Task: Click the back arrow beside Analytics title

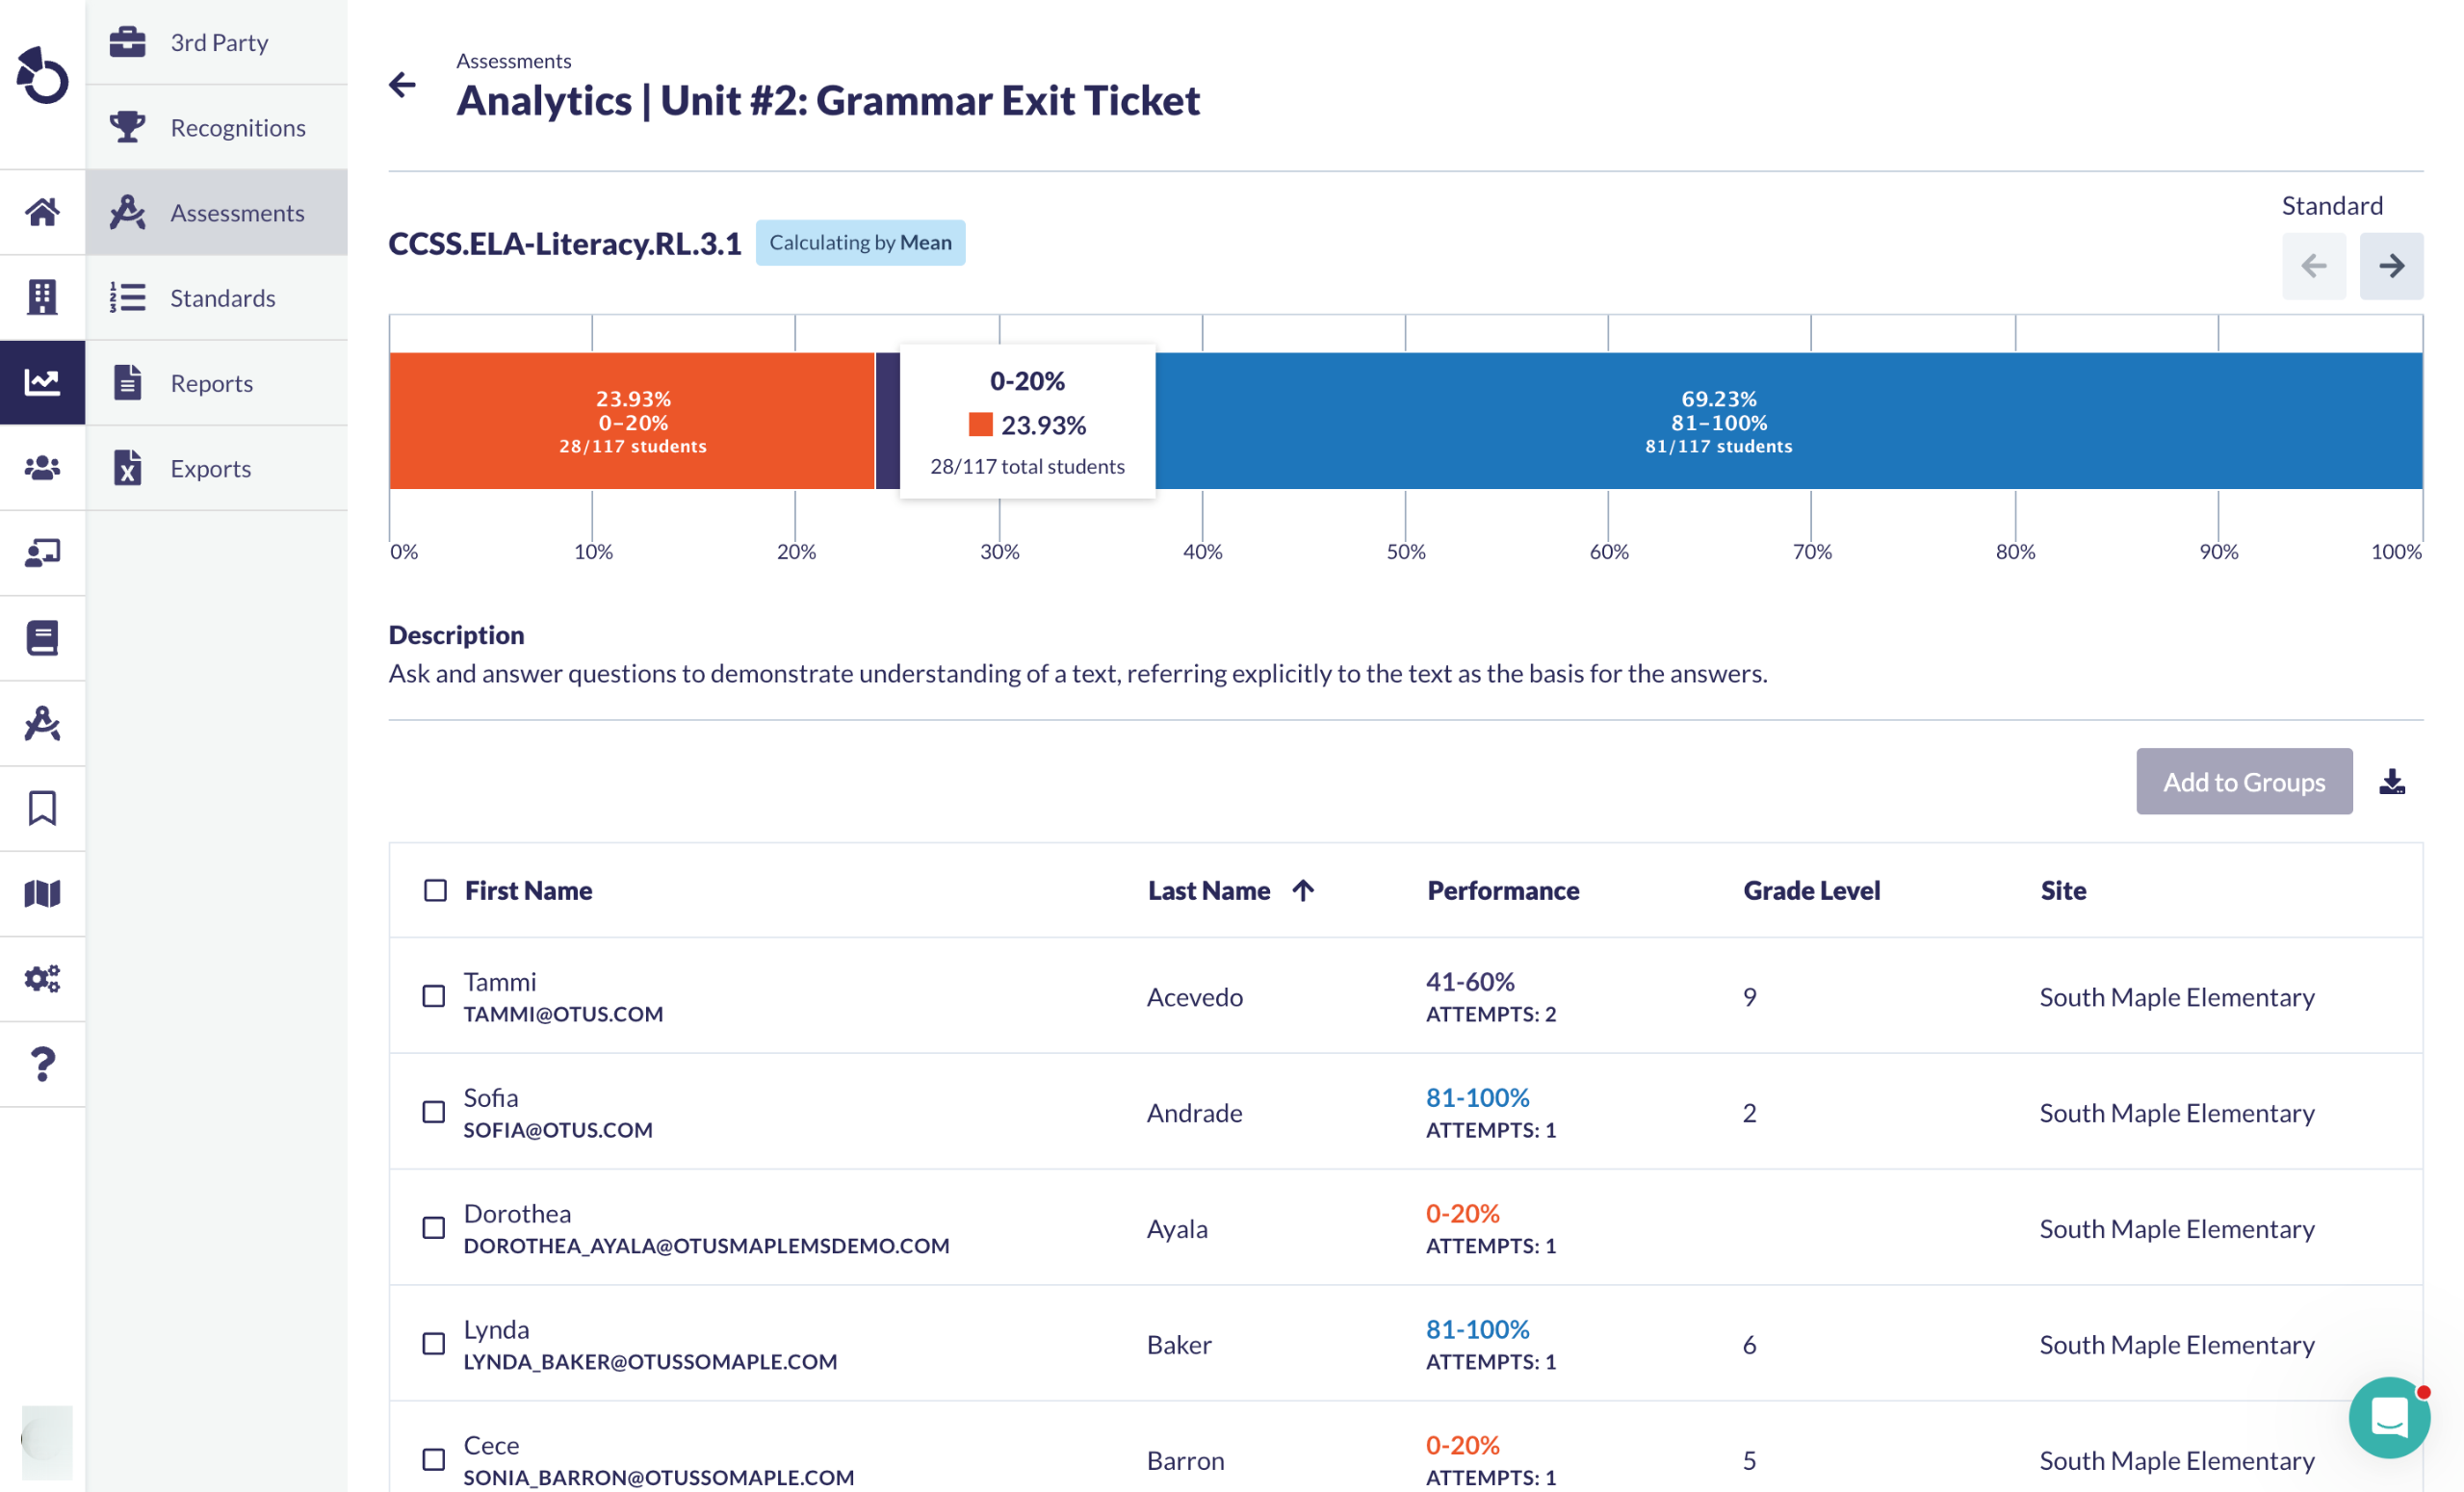Action: (x=402, y=85)
